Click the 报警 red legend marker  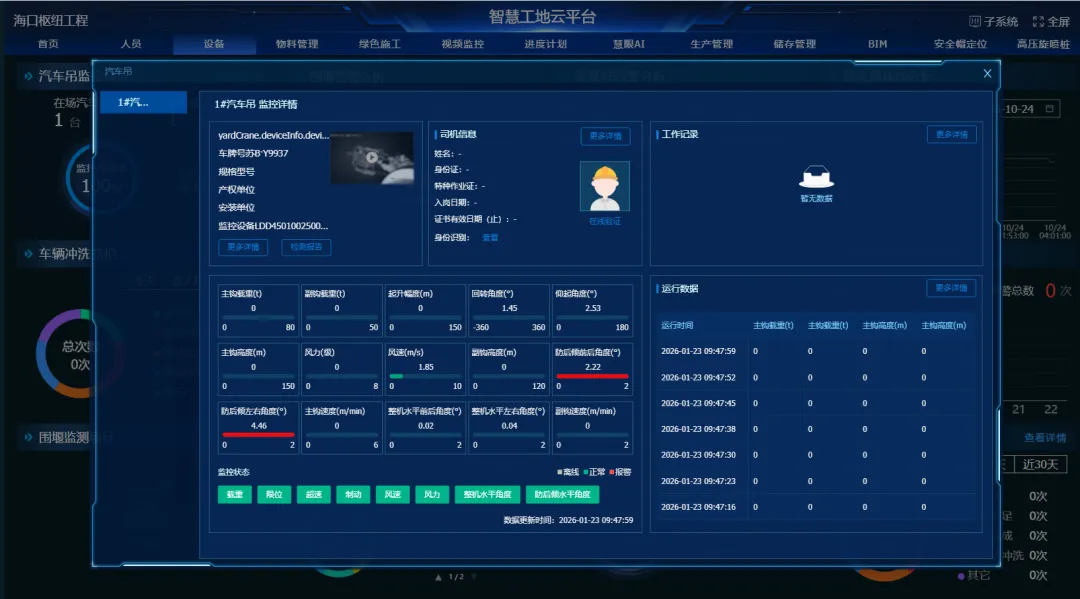point(611,472)
